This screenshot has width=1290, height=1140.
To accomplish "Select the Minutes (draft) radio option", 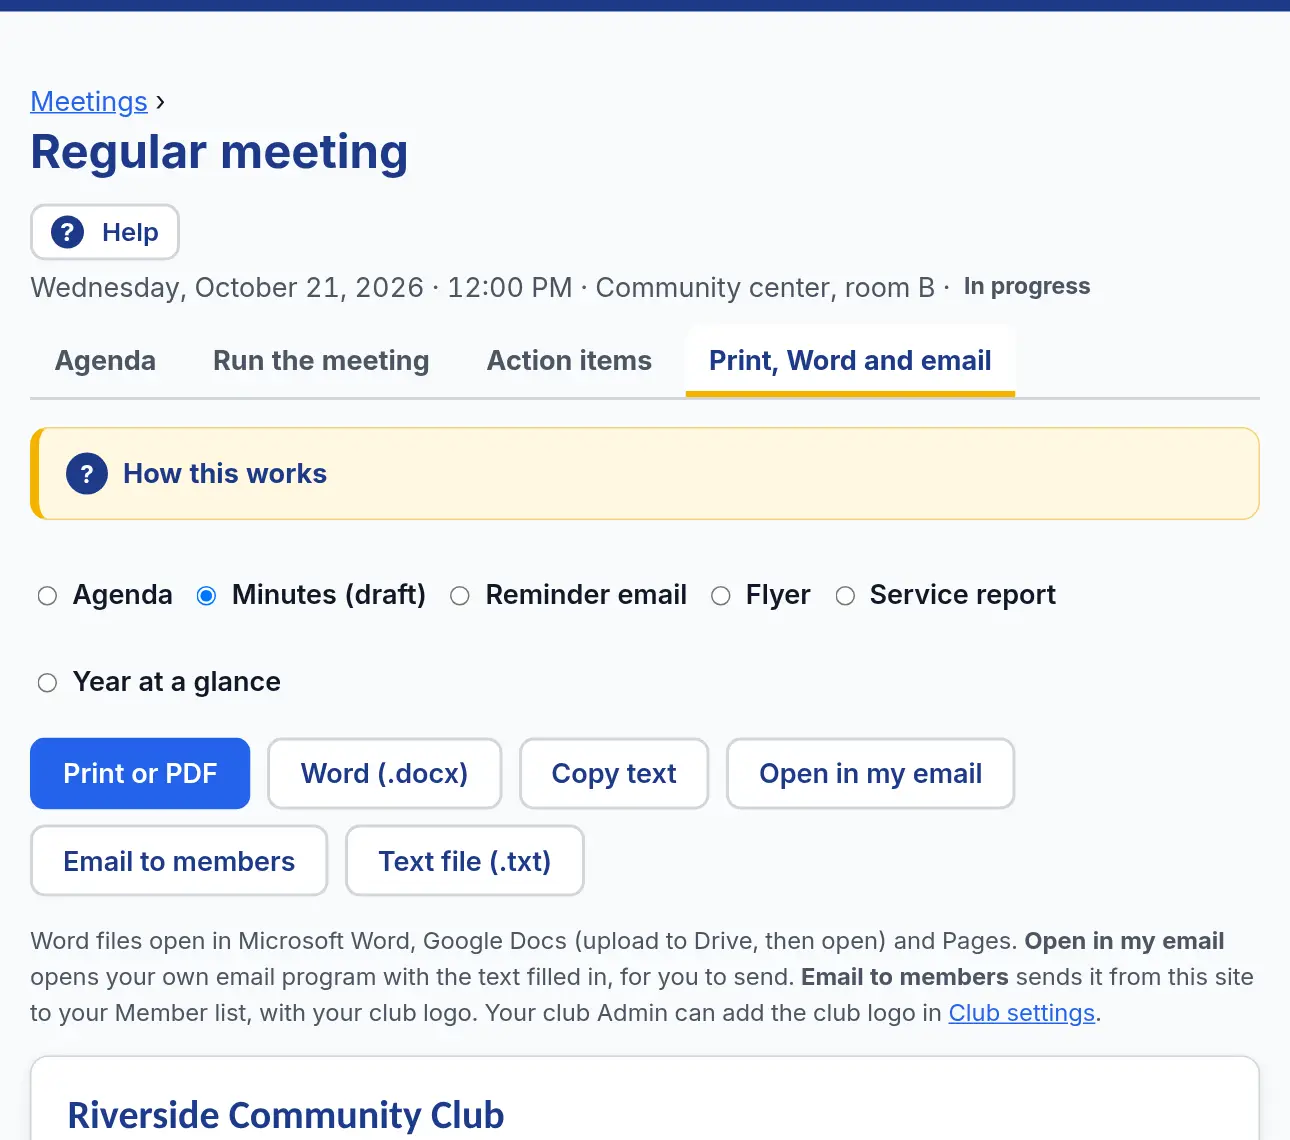I will click(x=206, y=596).
